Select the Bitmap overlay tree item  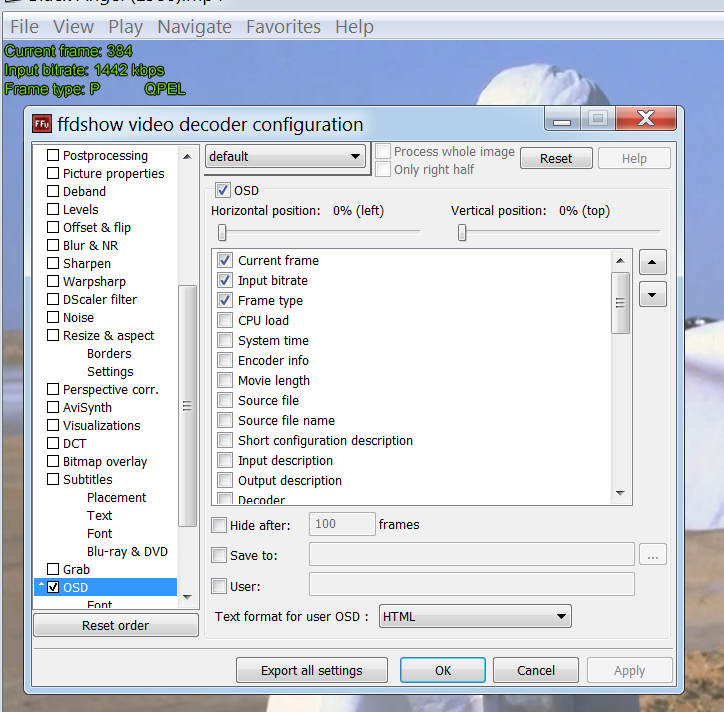pos(105,461)
